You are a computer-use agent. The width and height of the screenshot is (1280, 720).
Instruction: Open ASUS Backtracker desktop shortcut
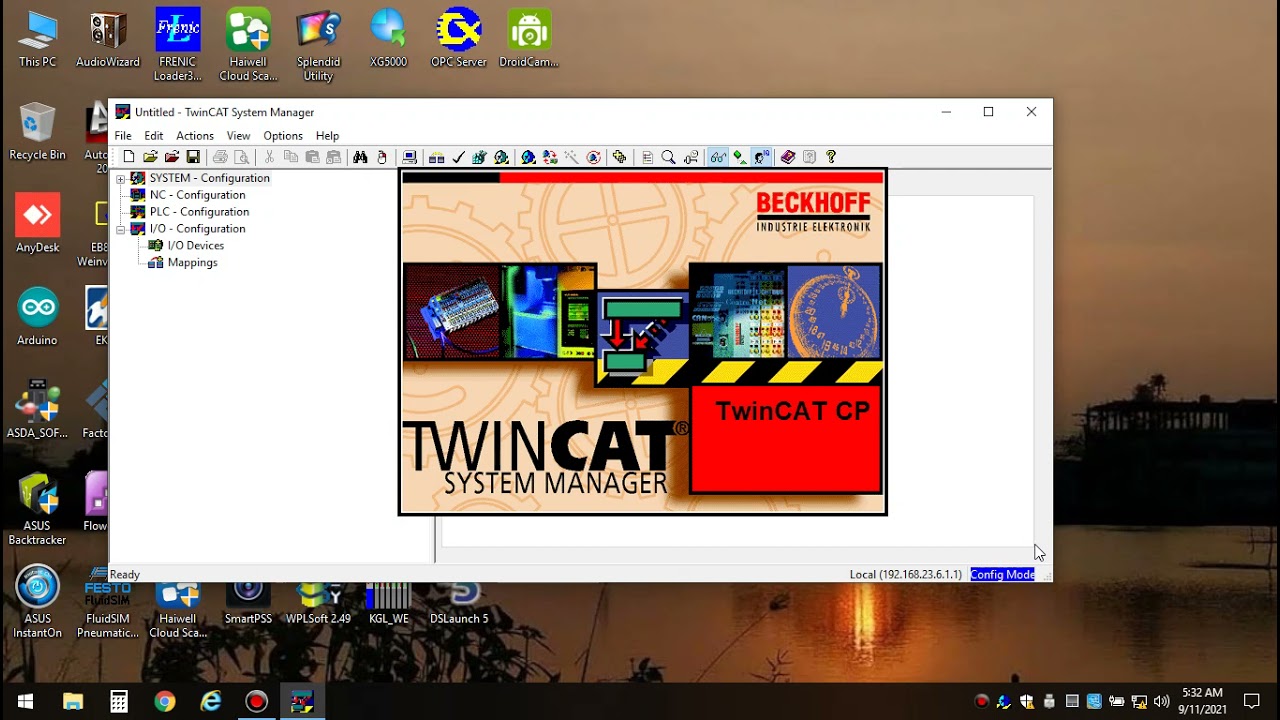pos(38,510)
